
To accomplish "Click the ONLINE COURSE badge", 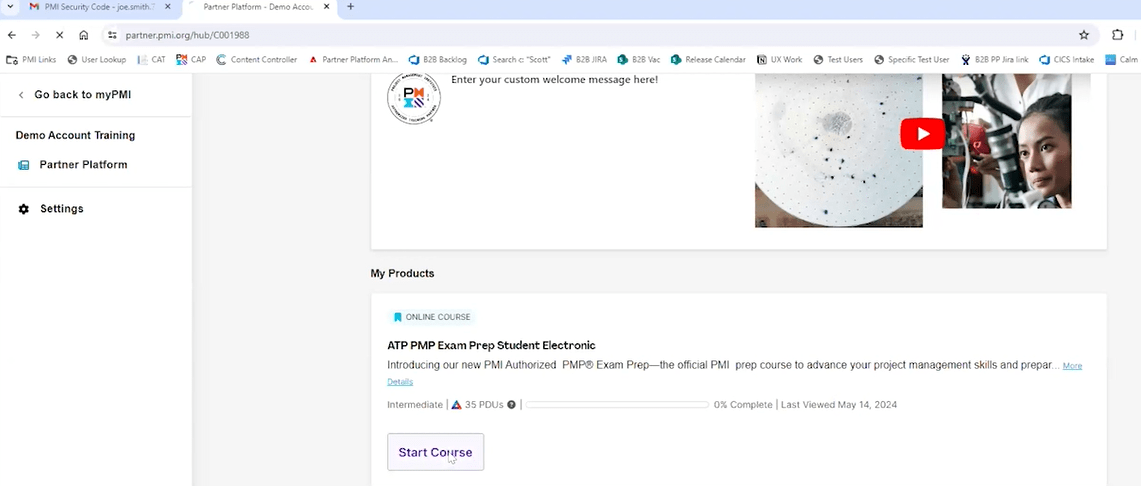I will coord(432,317).
